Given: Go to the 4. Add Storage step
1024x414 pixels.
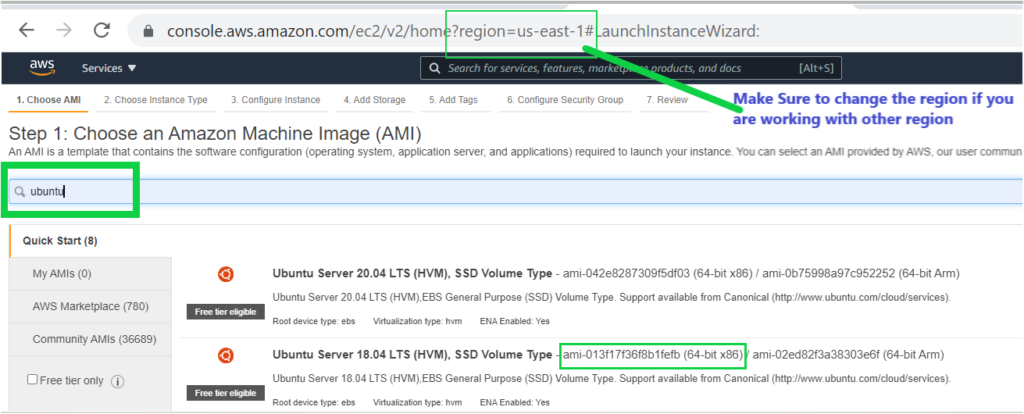Looking at the screenshot, I should [x=374, y=100].
